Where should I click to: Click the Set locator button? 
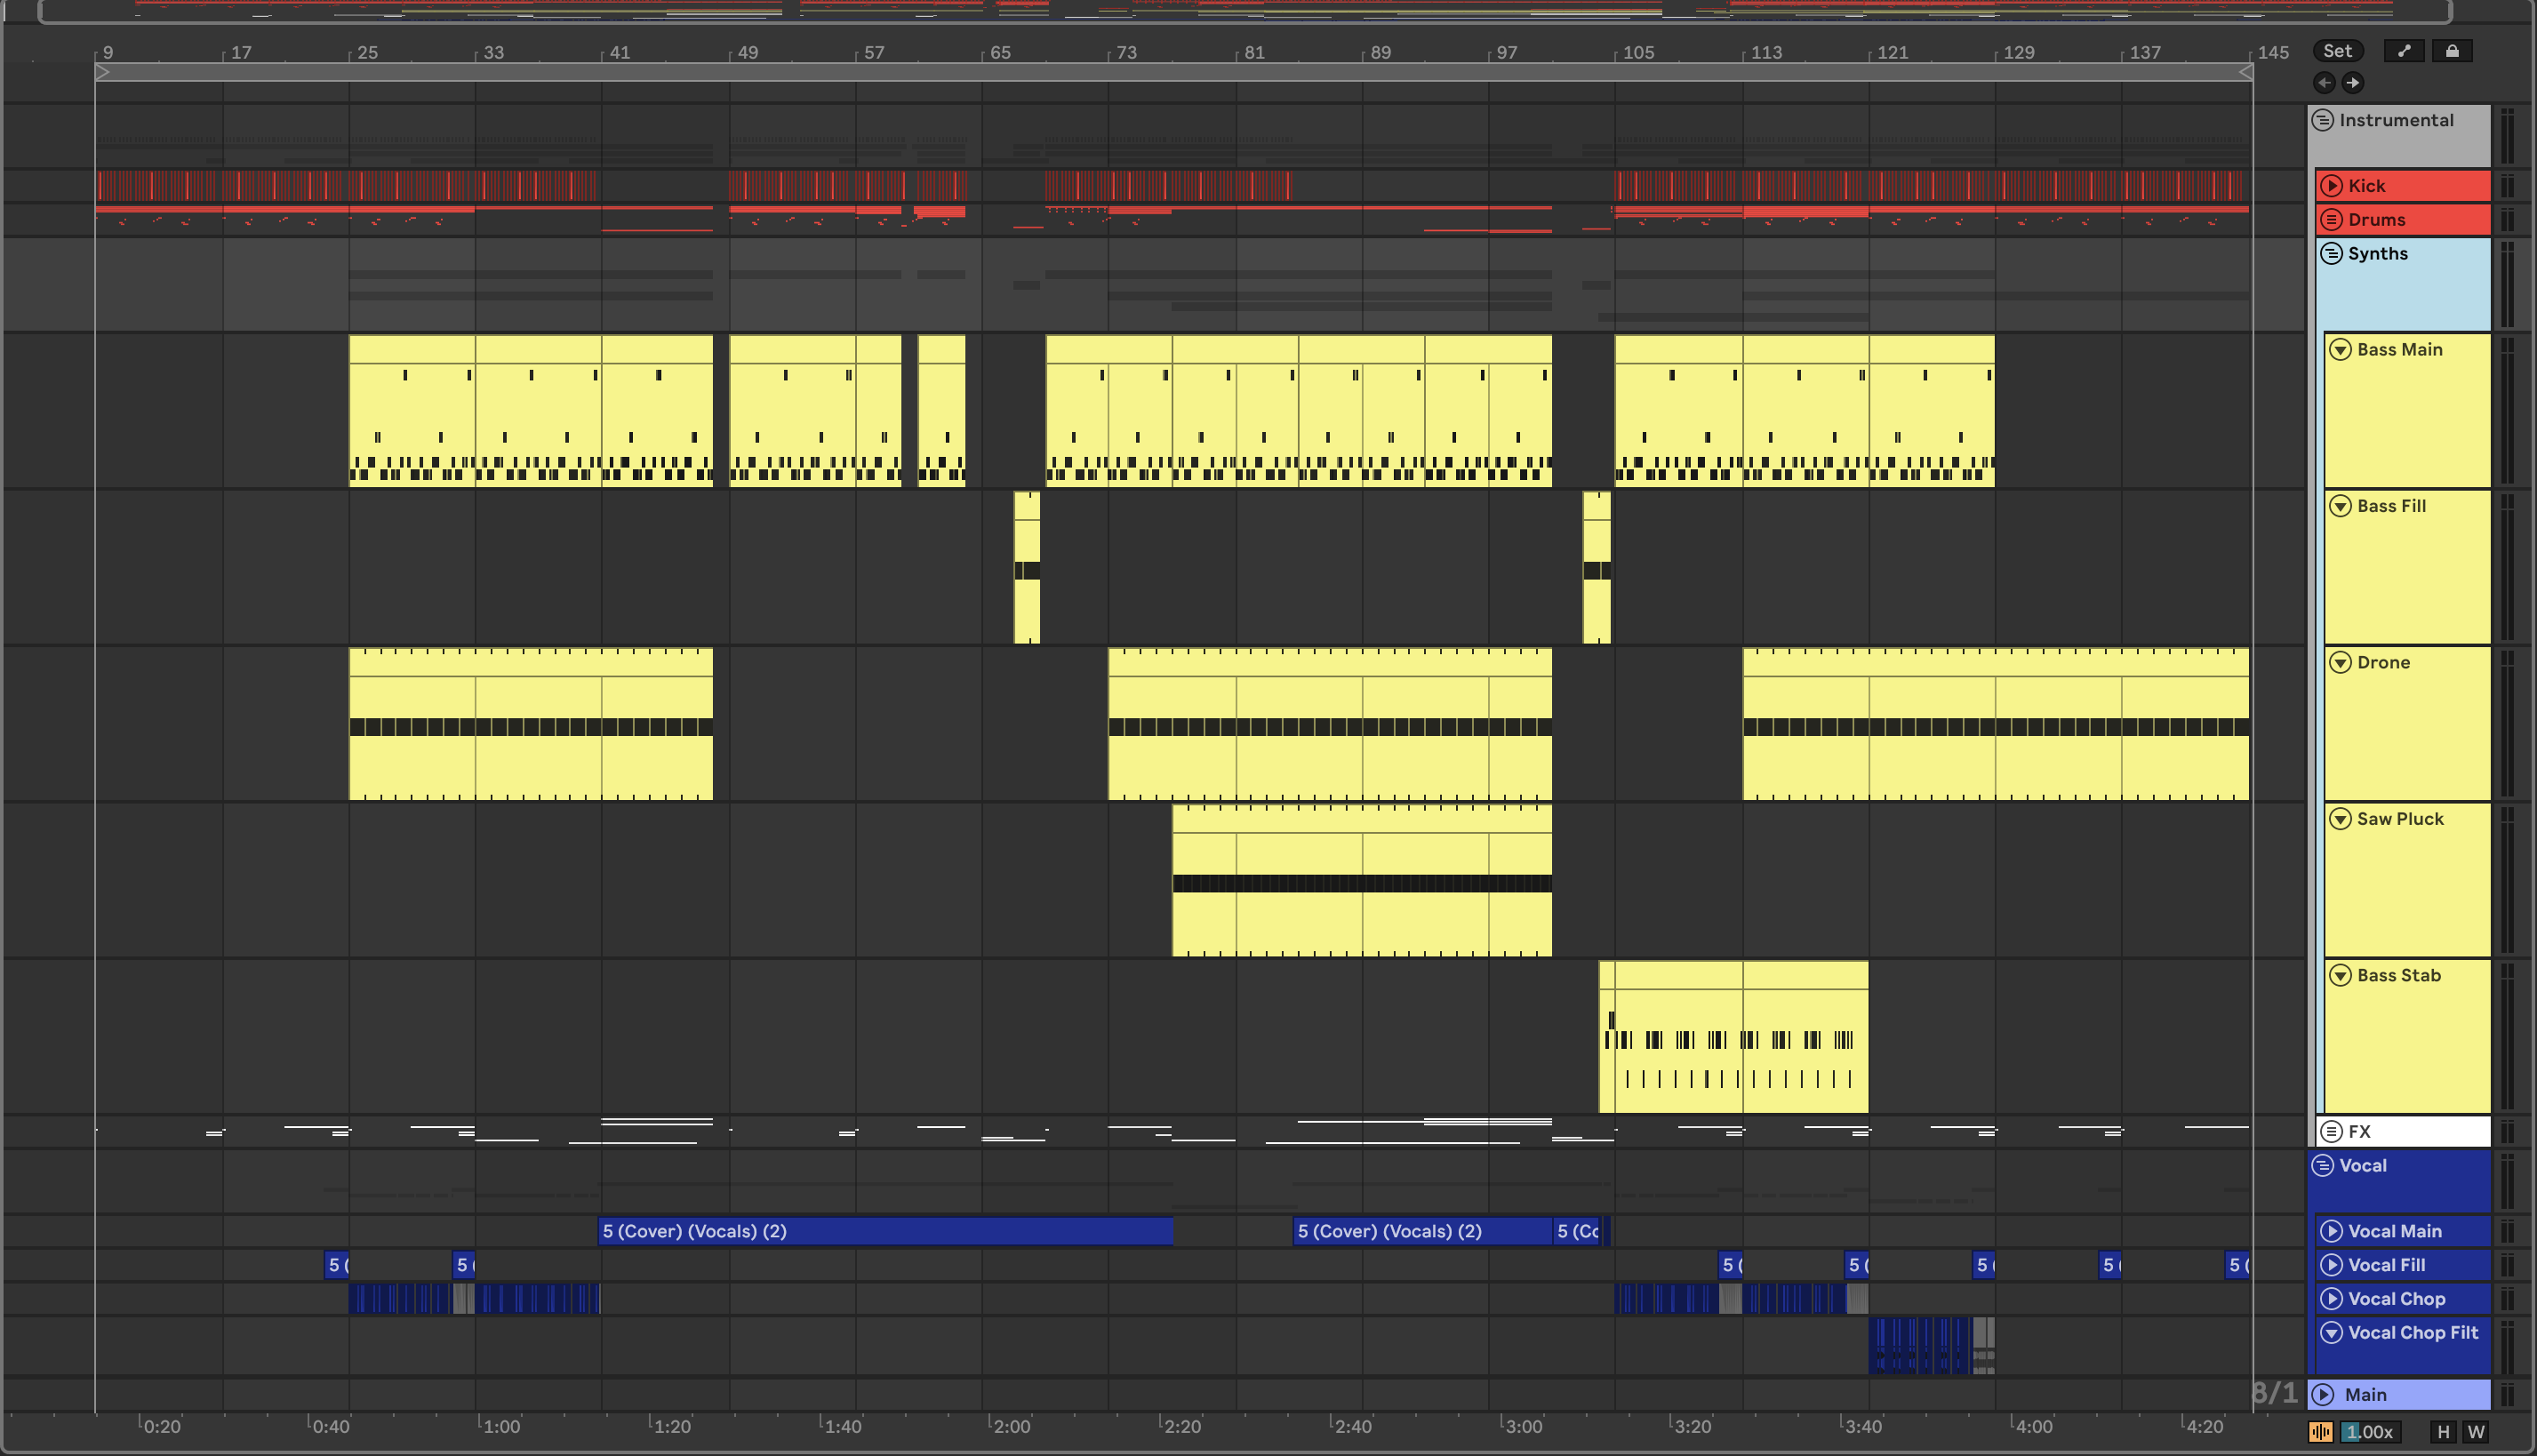coord(2337,51)
